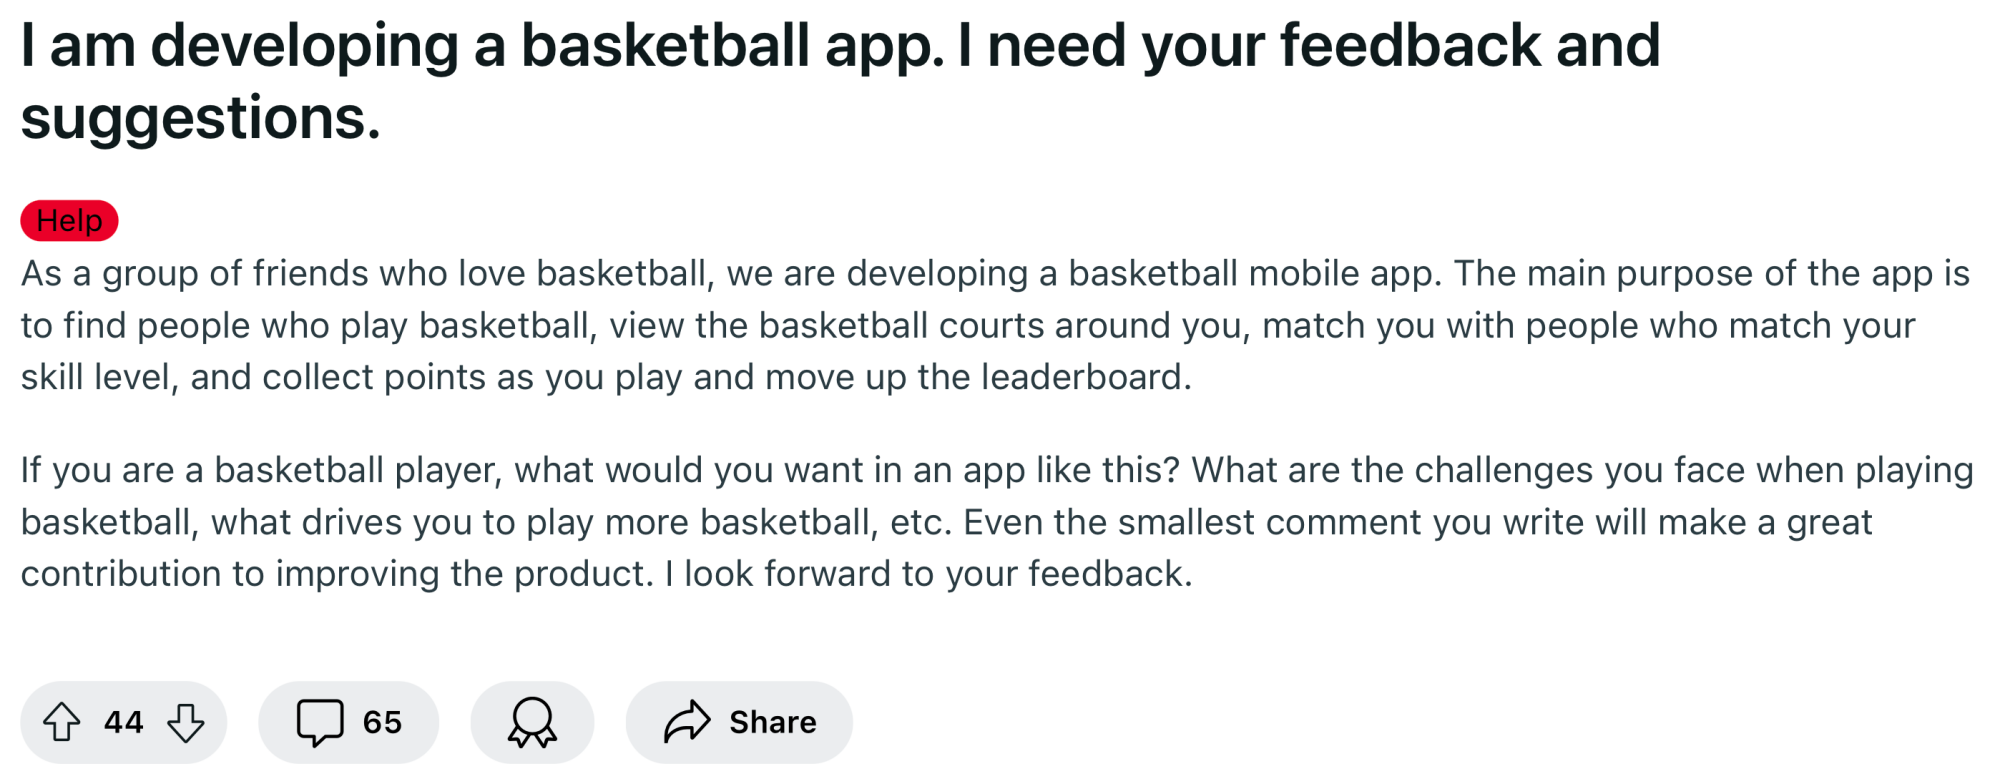Image resolution: width=2000 pixels, height=784 pixels.
Task: Click the vote score 44
Action: [124, 722]
